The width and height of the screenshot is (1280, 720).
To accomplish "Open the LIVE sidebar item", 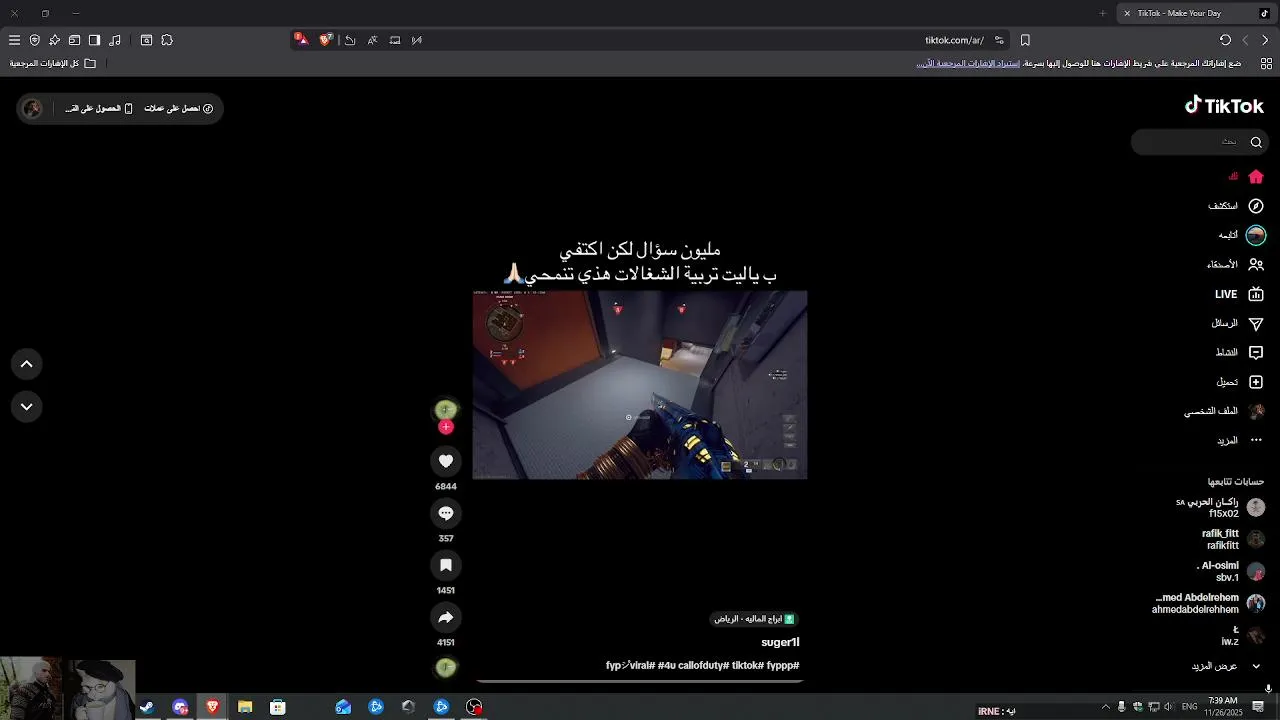I will (x=1239, y=294).
